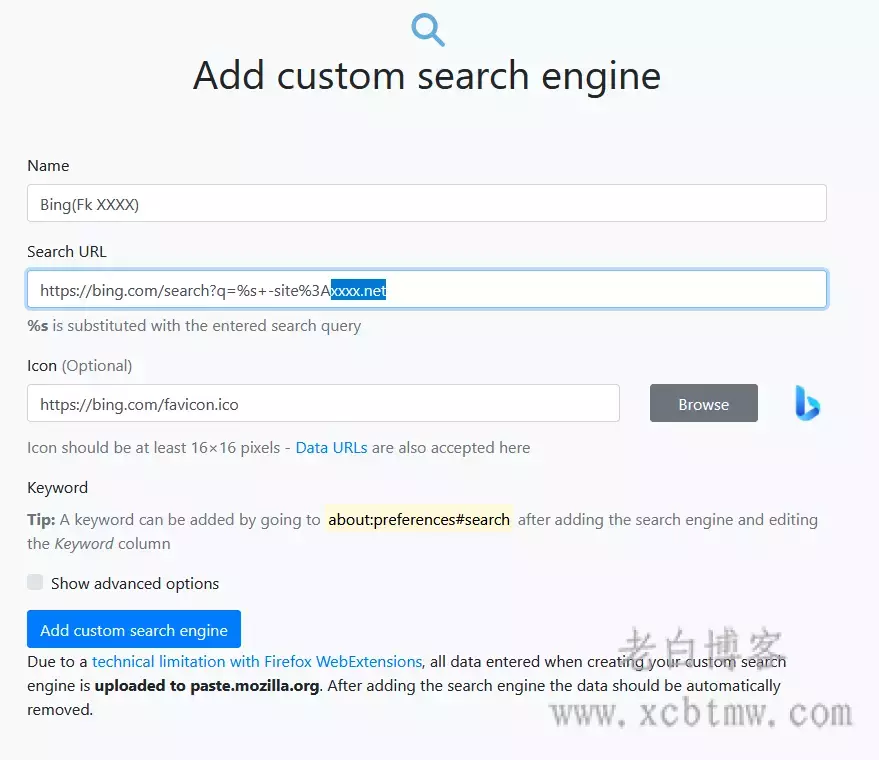
Task: Click the www.xcbtmw.com watermark text
Action: pos(702,713)
